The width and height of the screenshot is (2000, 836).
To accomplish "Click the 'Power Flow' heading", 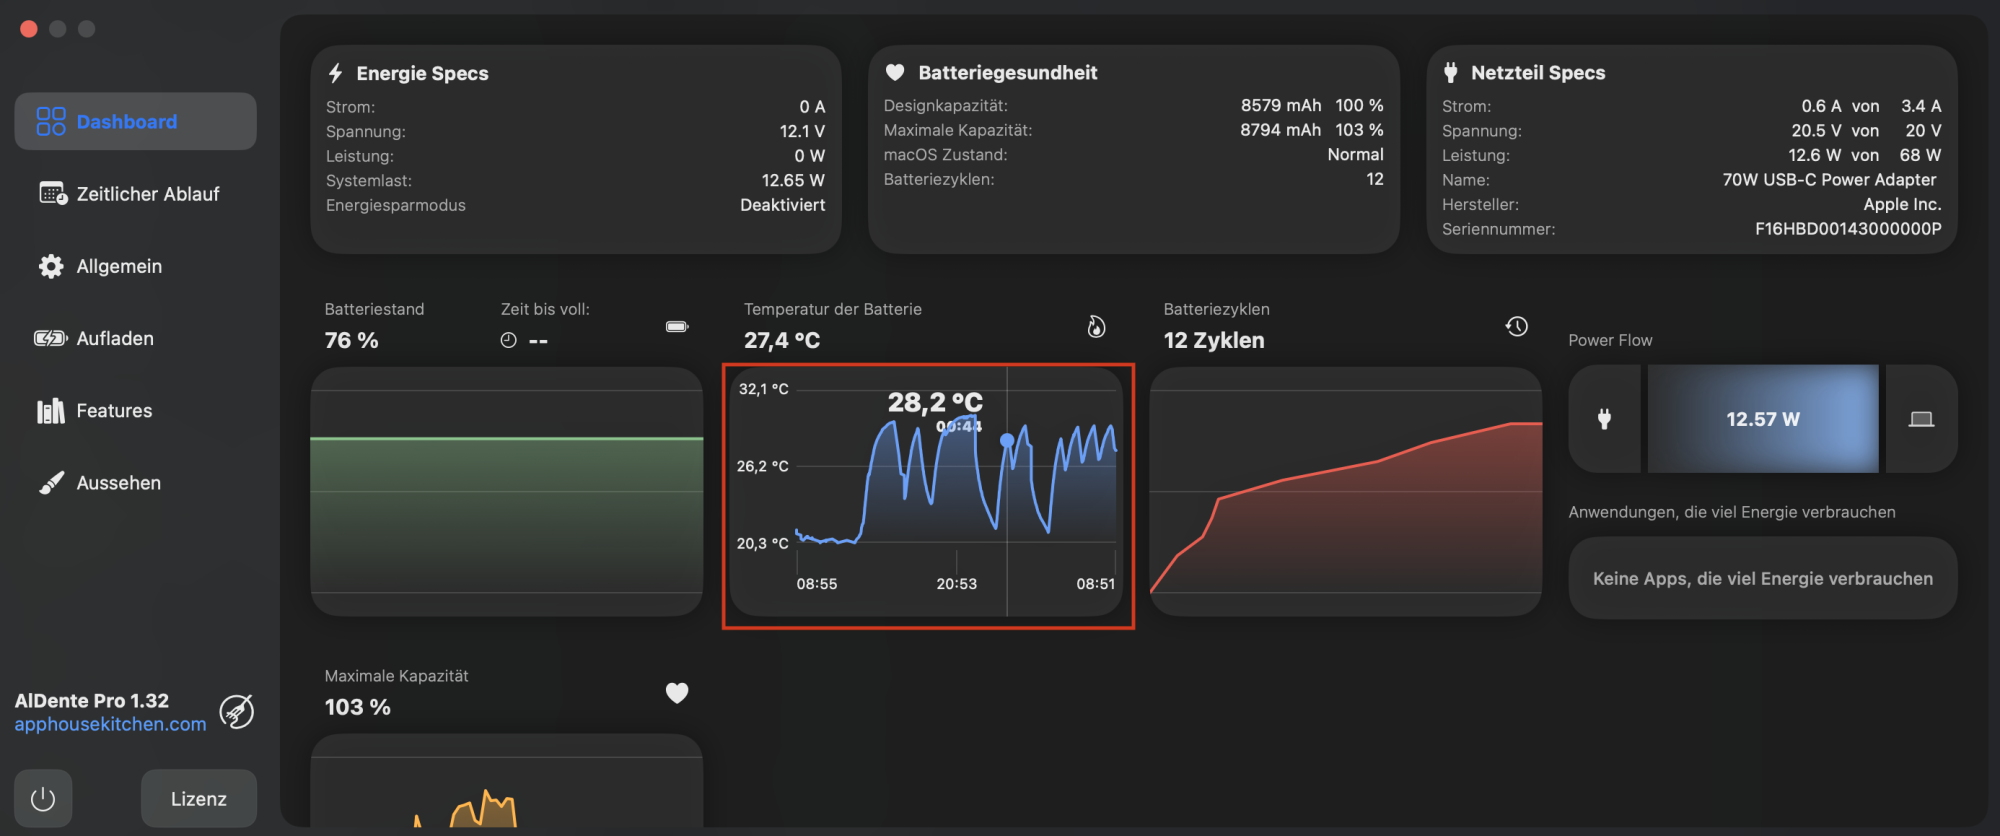I will coord(1610,340).
